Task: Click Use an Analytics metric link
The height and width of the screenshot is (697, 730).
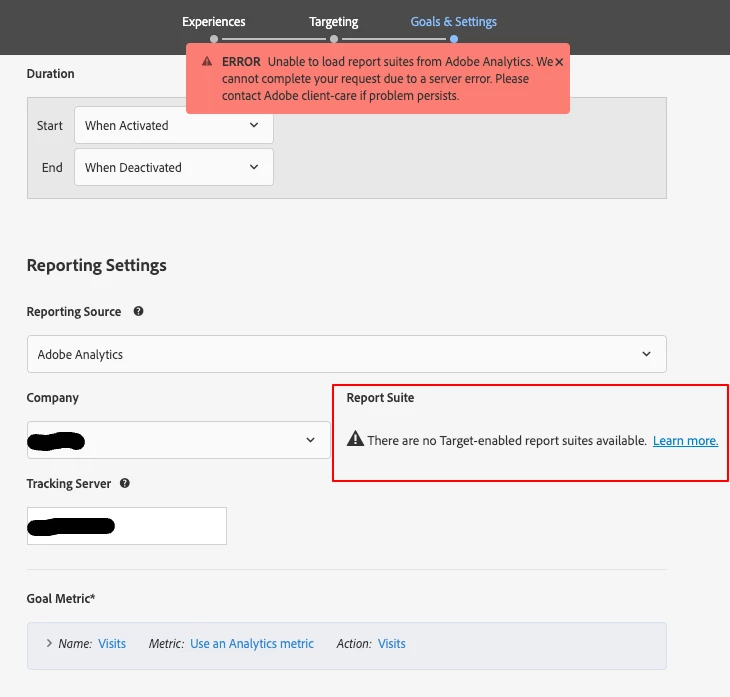Action: [x=252, y=643]
